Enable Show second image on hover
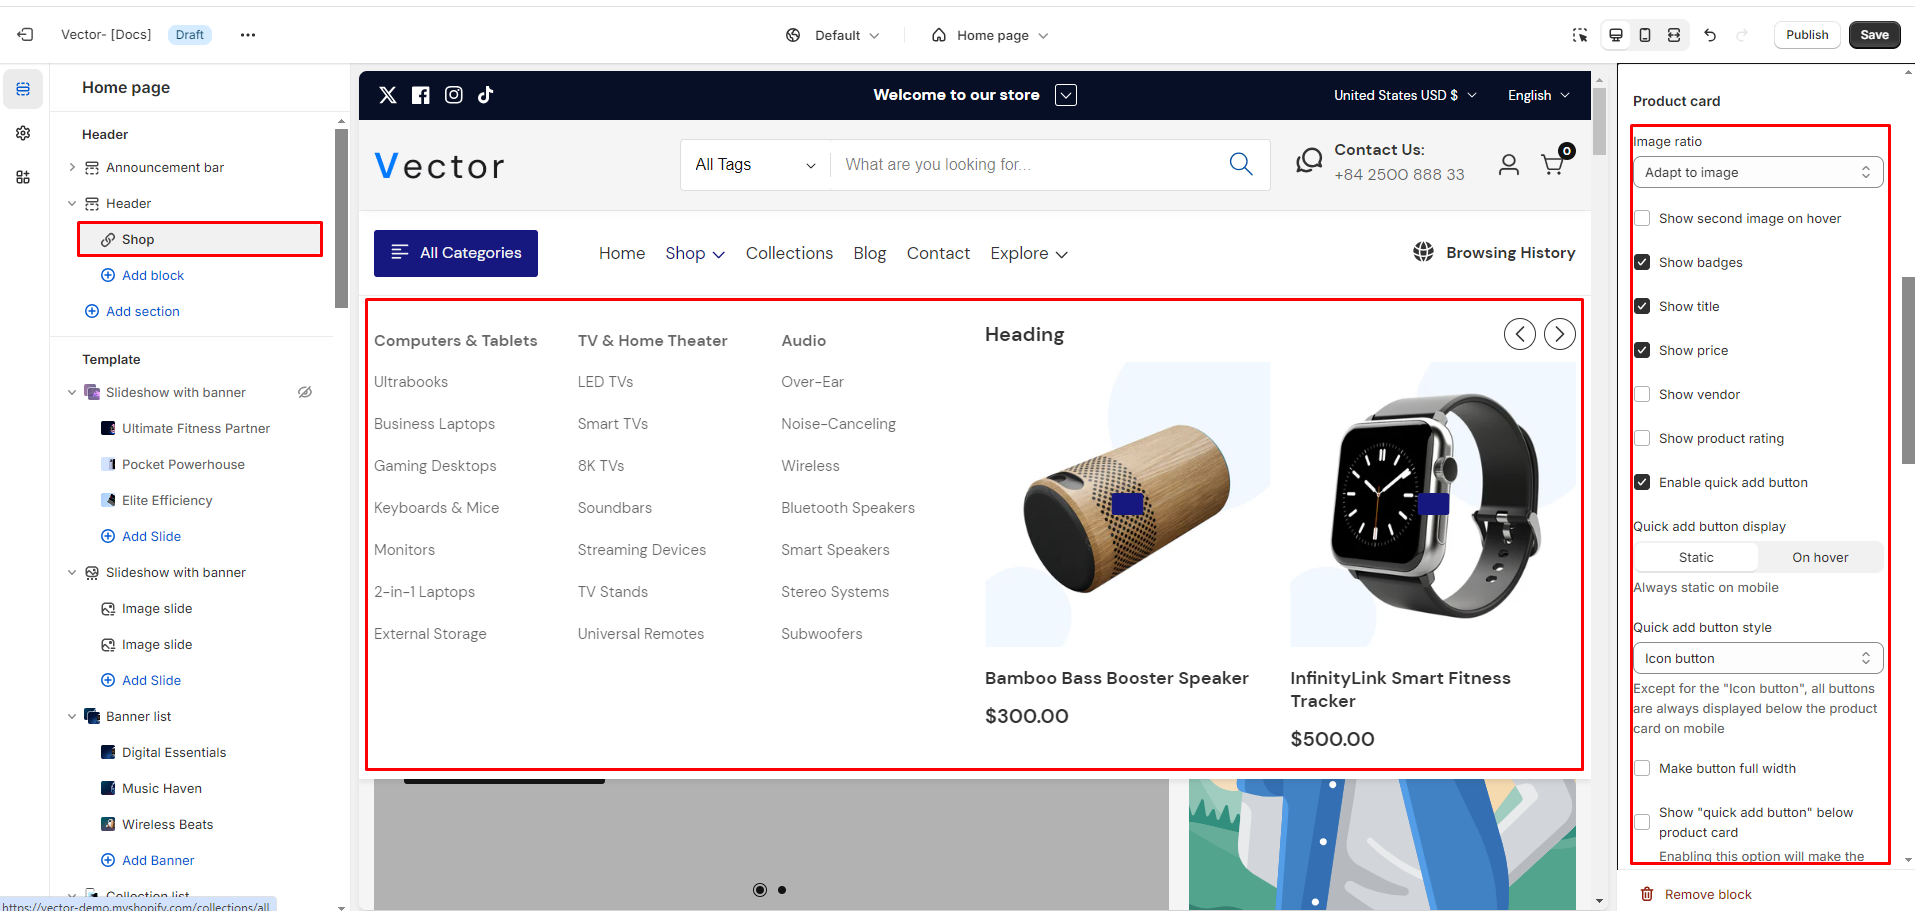Viewport: 1915px width, 911px height. click(x=1642, y=219)
